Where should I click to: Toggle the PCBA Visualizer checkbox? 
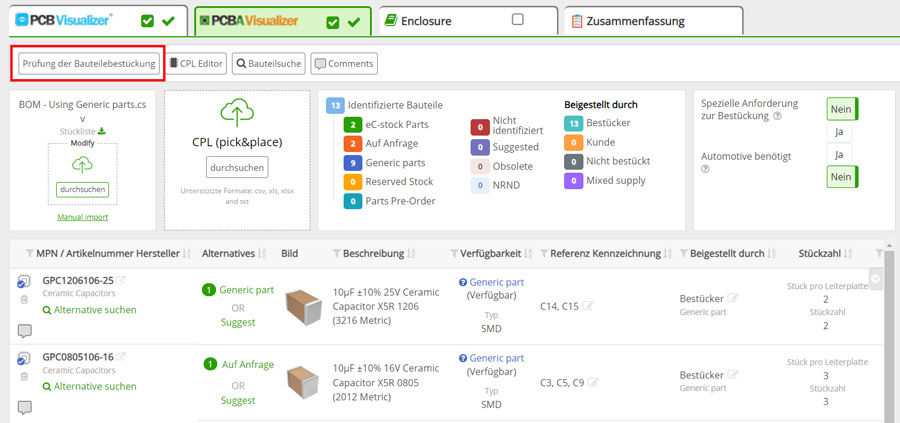point(332,22)
